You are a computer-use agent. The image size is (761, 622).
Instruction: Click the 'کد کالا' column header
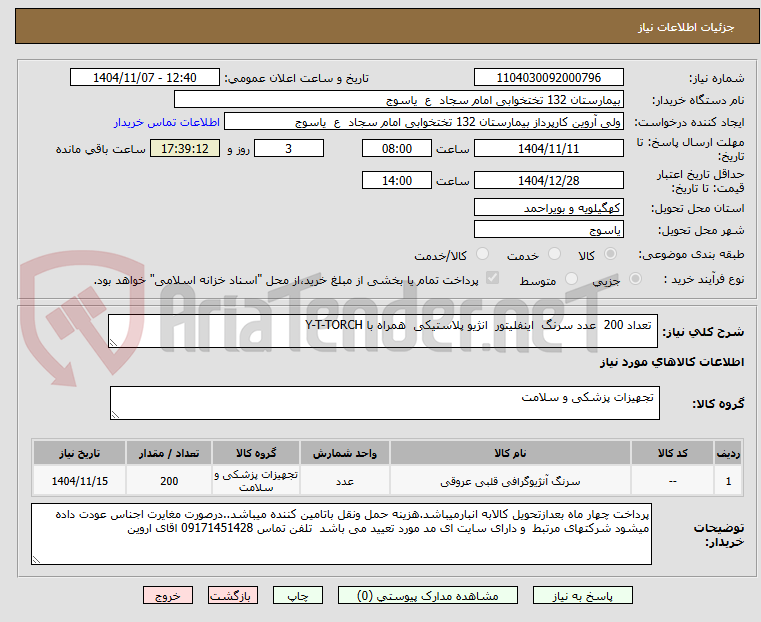pos(672,453)
